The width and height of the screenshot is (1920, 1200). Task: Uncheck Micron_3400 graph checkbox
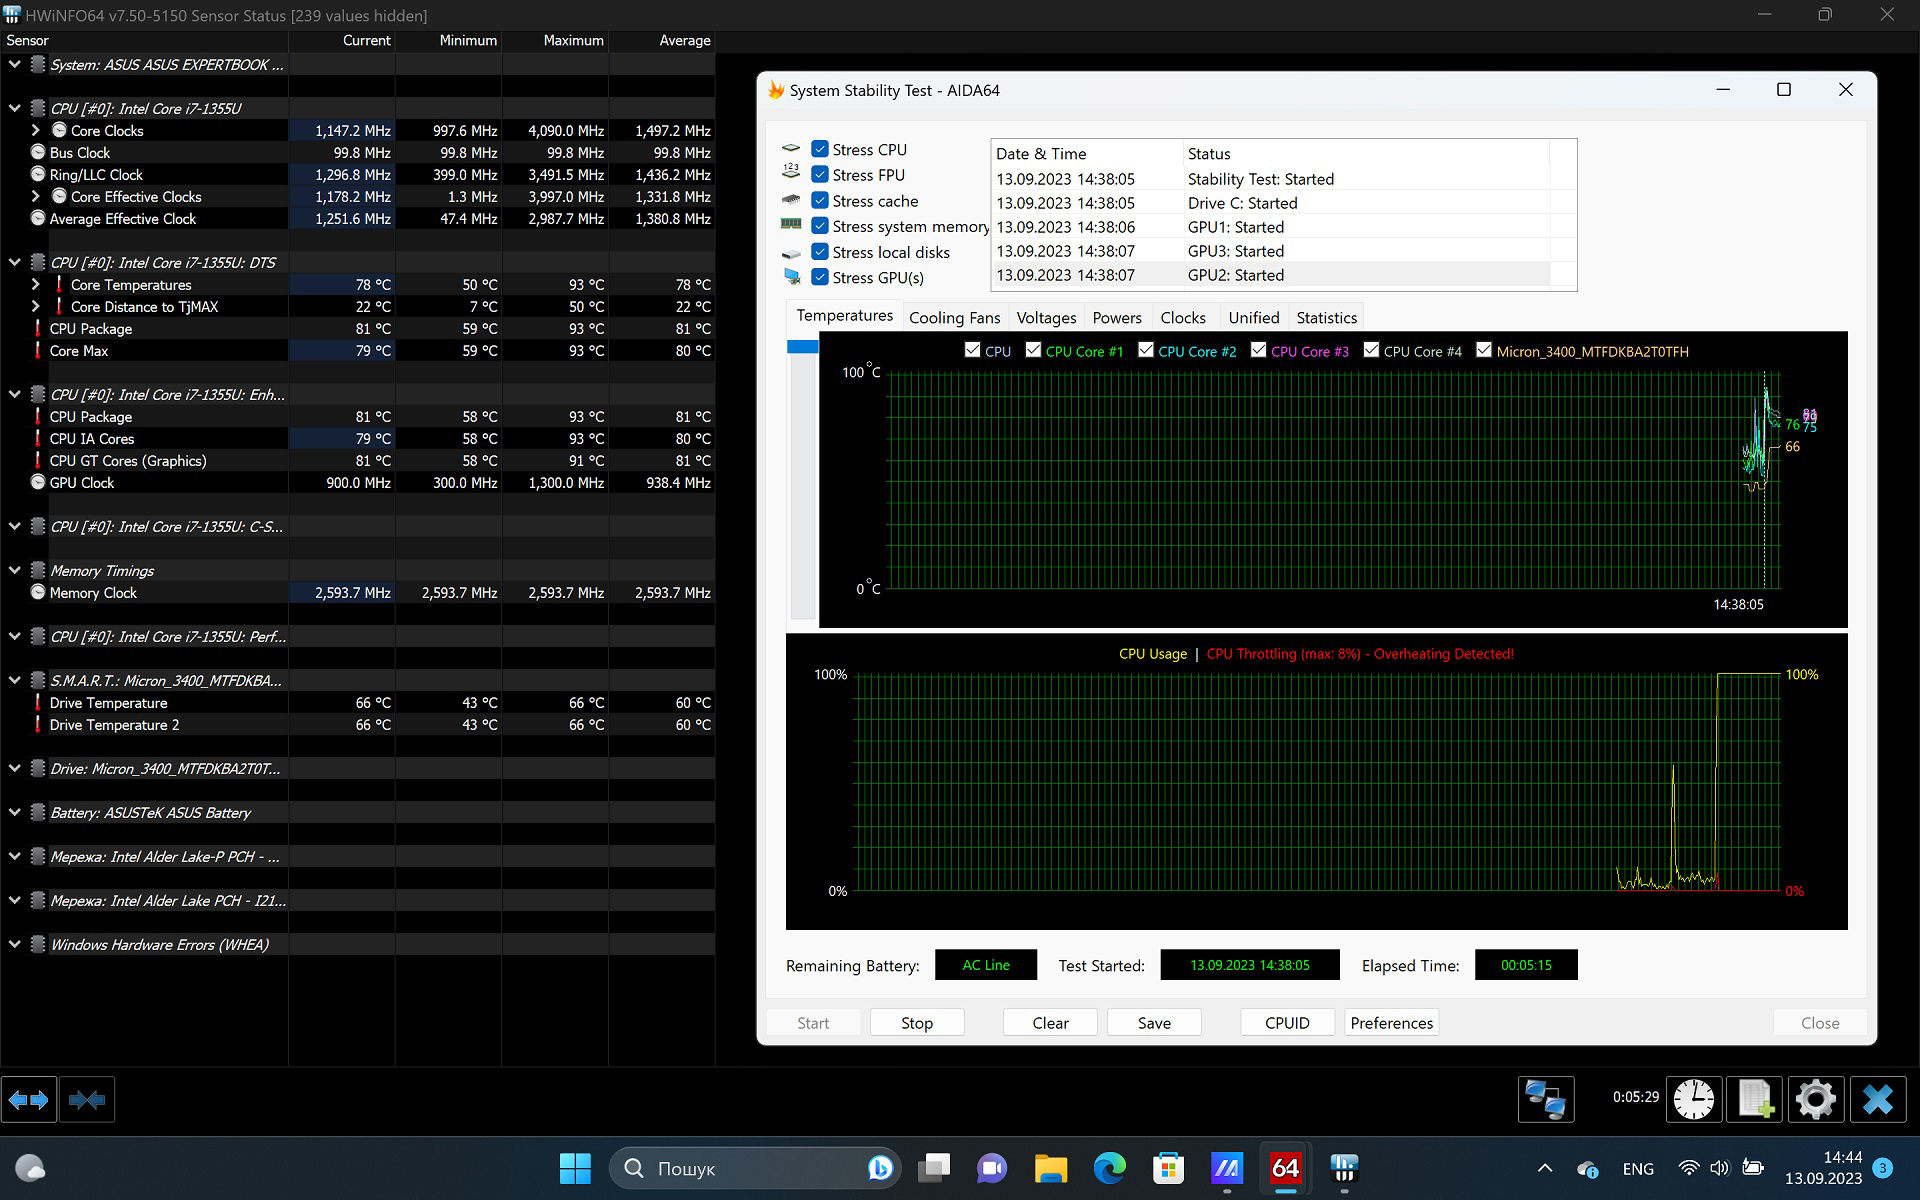tap(1484, 350)
